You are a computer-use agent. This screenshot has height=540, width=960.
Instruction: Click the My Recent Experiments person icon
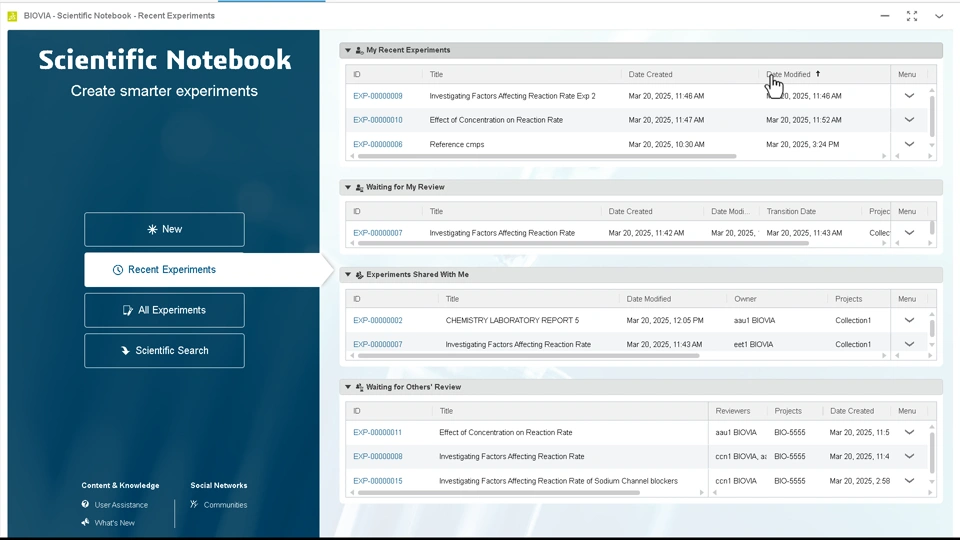359,50
